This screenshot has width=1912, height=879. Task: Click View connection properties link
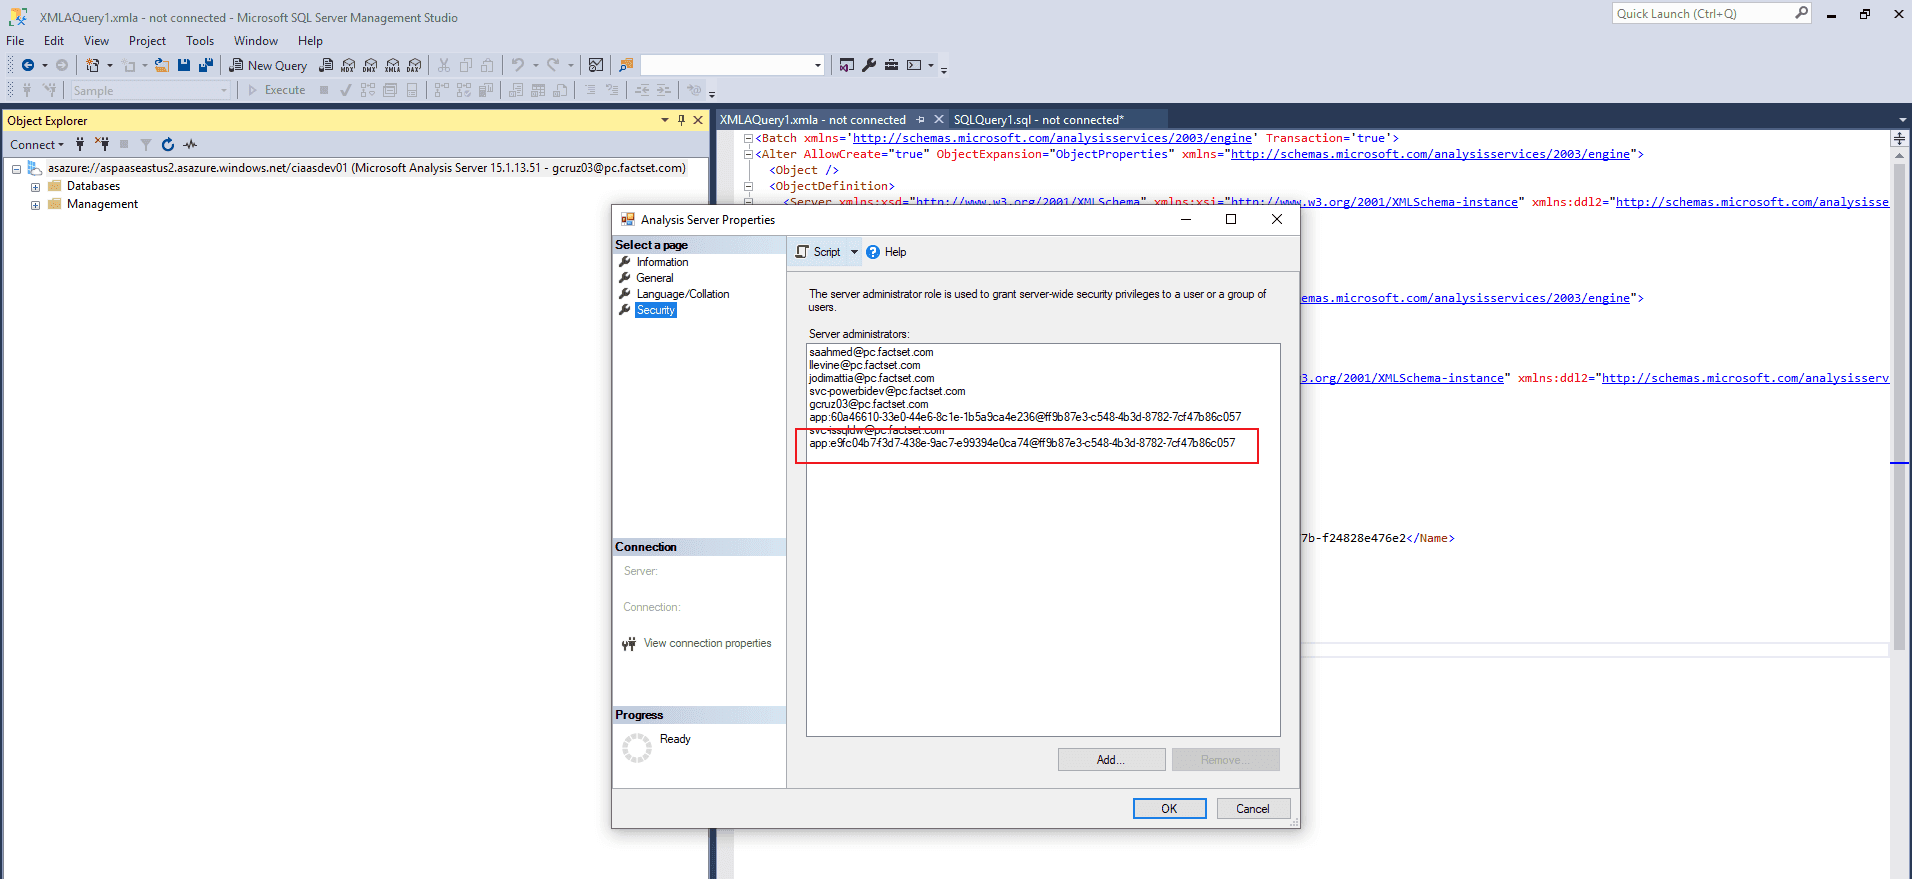click(x=707, y=643)
